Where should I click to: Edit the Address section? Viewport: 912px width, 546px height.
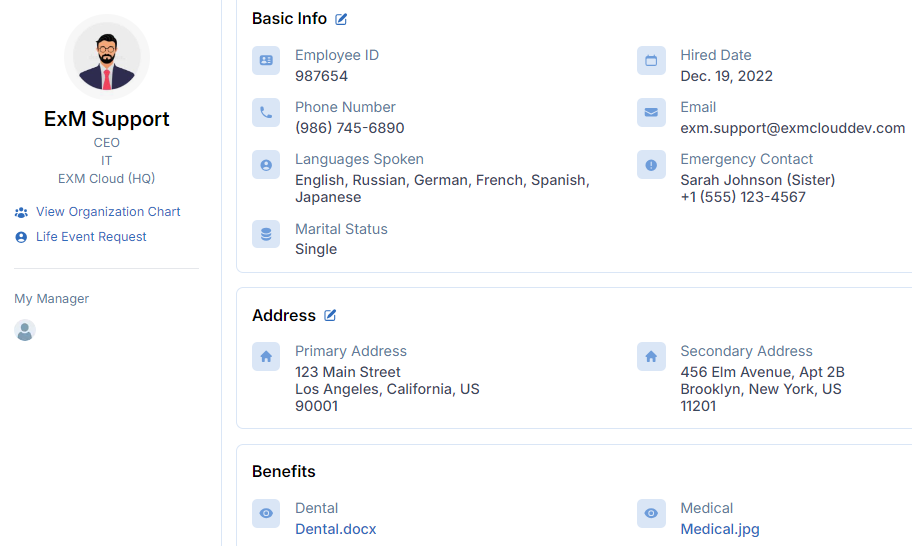pos(330,315)
